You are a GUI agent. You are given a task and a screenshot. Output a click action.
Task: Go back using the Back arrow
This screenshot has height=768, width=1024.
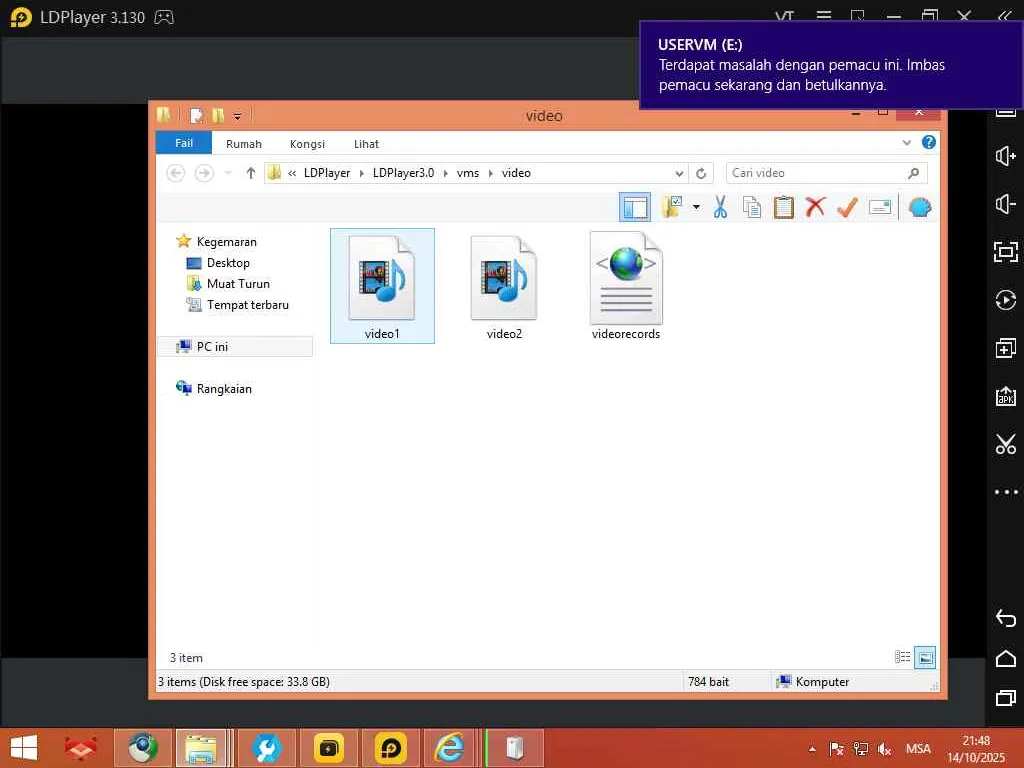(x=176, y=173)
